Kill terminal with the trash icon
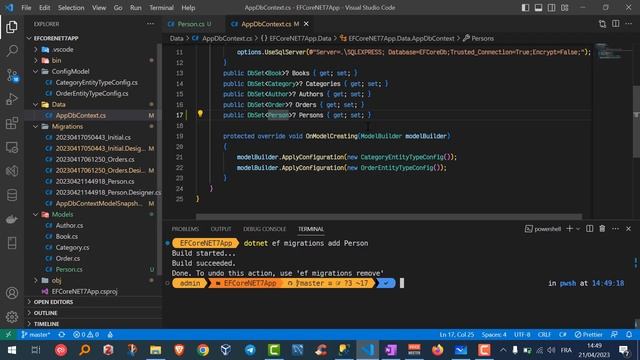640x360 pixels. pyautogui.click(x=602, y=229)
